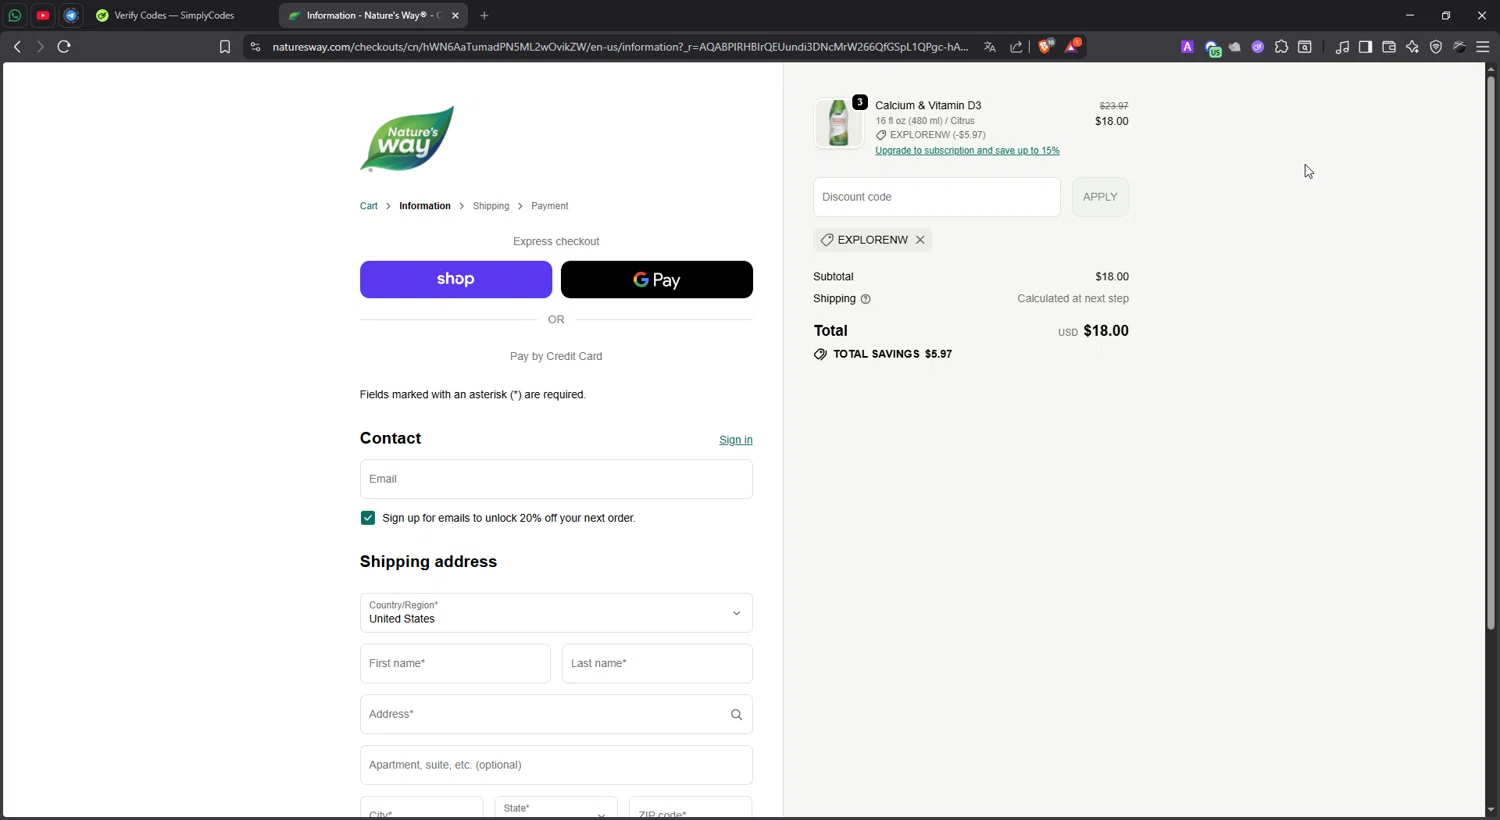
Task: Reload the current page
Action: point(64,47)
